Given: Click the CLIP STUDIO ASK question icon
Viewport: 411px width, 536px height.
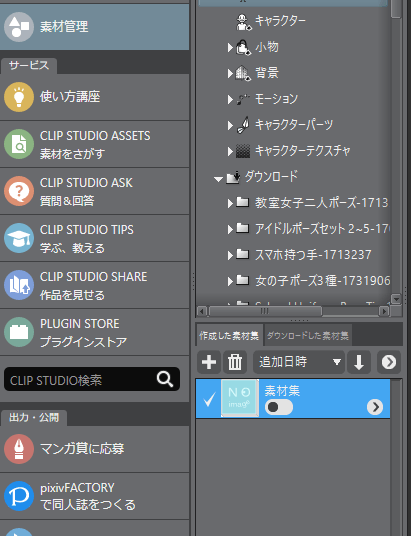Looking at the screenshot, I should [x=19, y=191].
